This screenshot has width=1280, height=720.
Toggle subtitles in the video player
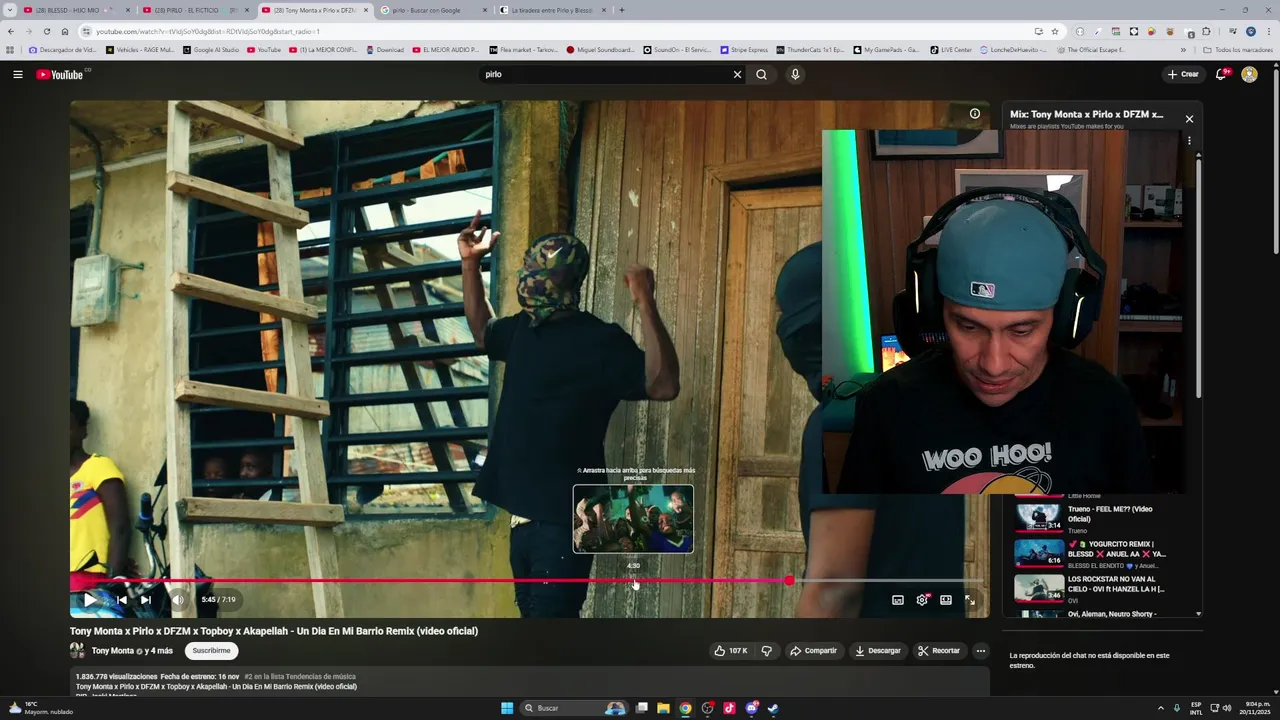897,600
